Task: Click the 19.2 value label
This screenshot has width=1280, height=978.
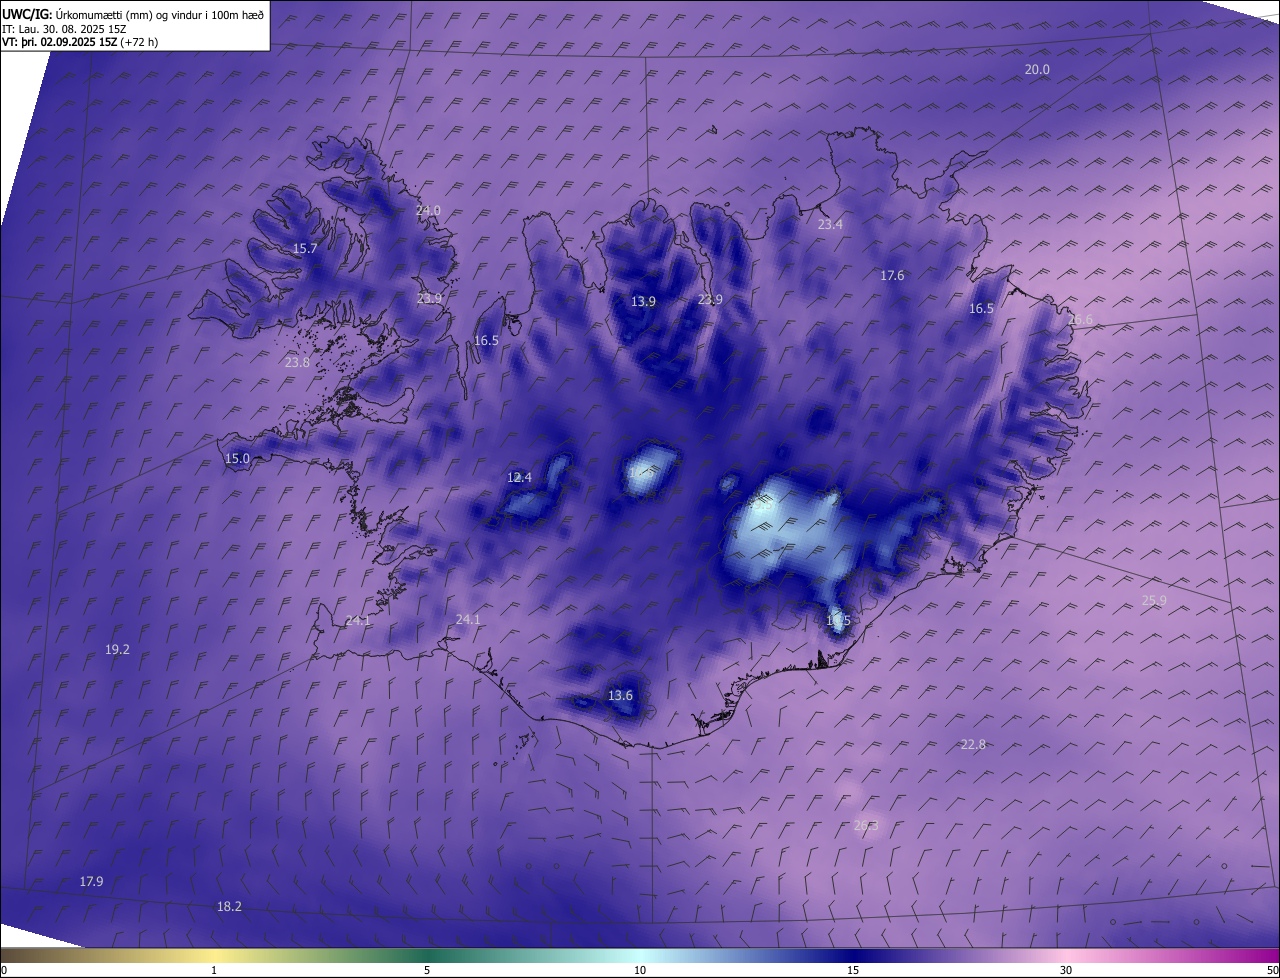Action: pos(117,649)
